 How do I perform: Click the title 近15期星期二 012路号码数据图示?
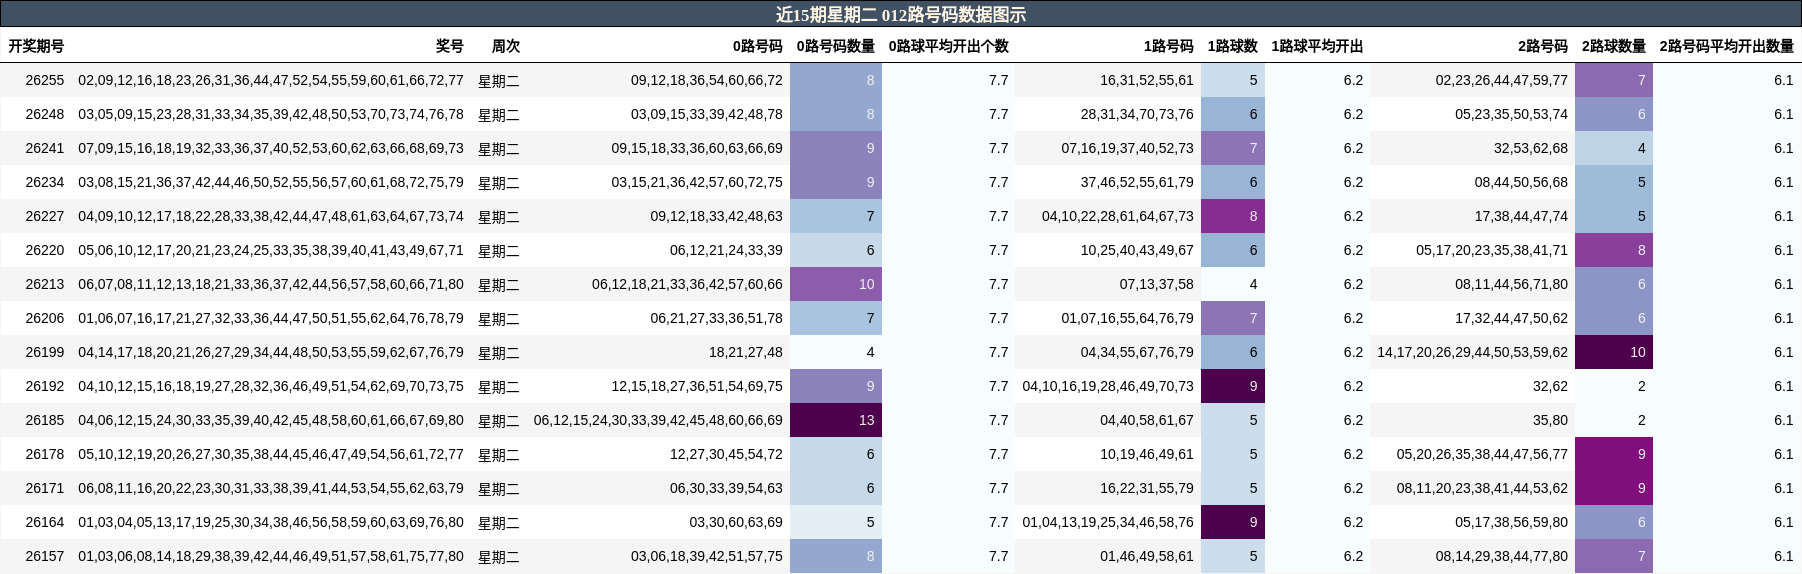[x=901, y=14]
